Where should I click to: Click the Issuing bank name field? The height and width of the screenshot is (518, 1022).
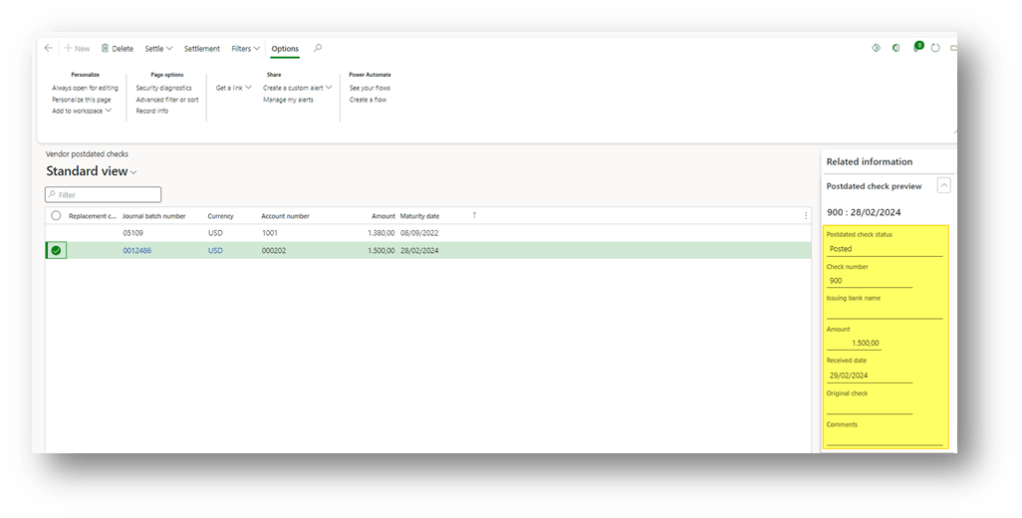(x=884, y=312)
